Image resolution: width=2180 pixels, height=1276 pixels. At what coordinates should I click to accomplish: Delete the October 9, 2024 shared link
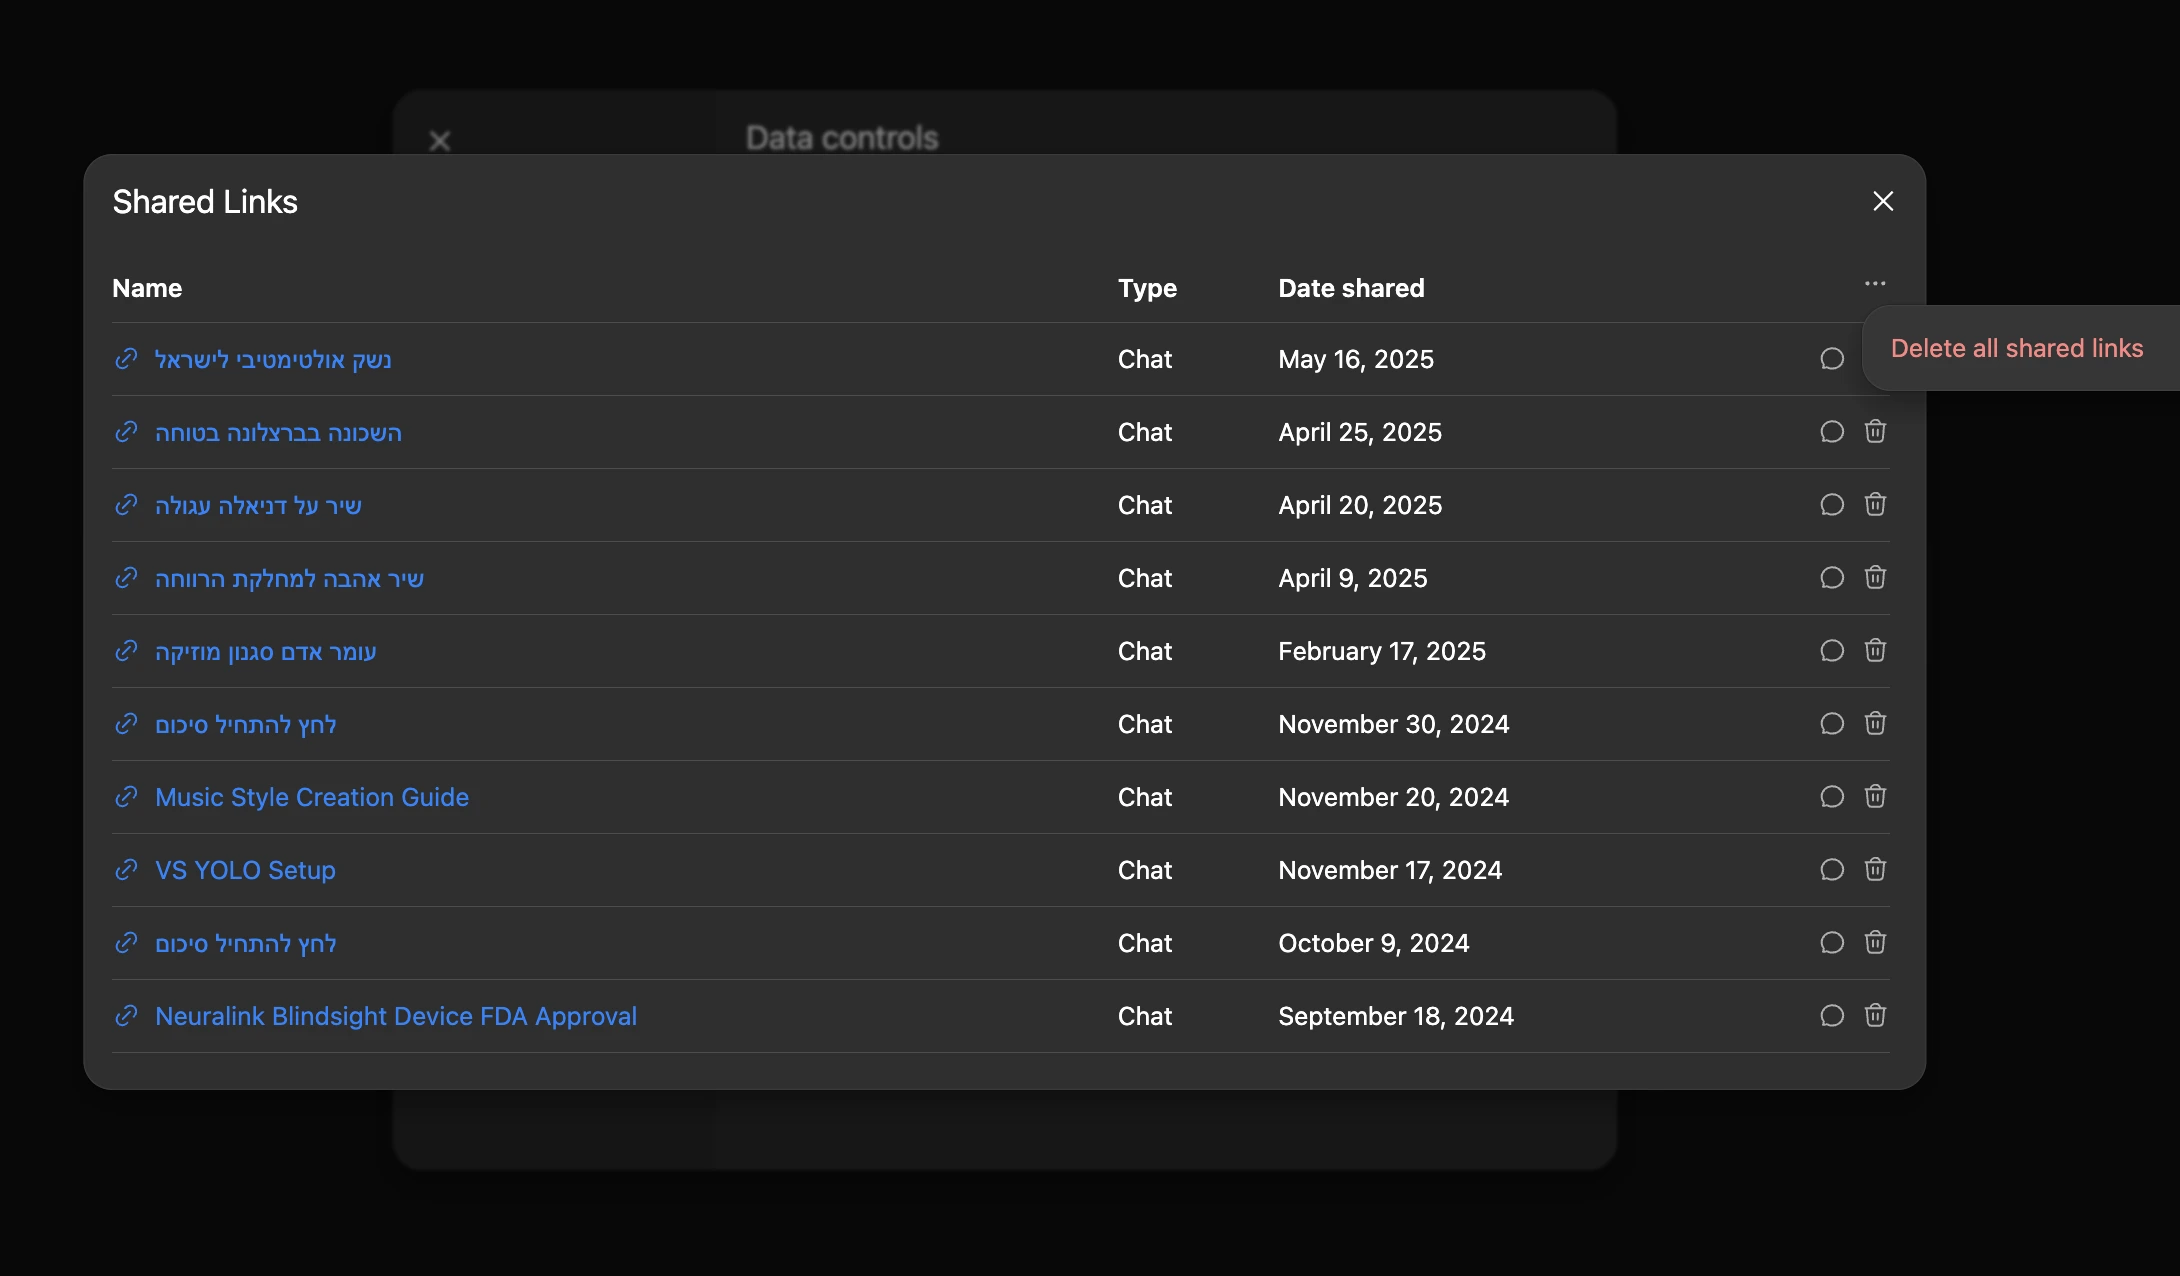(x=1875, y=942)
